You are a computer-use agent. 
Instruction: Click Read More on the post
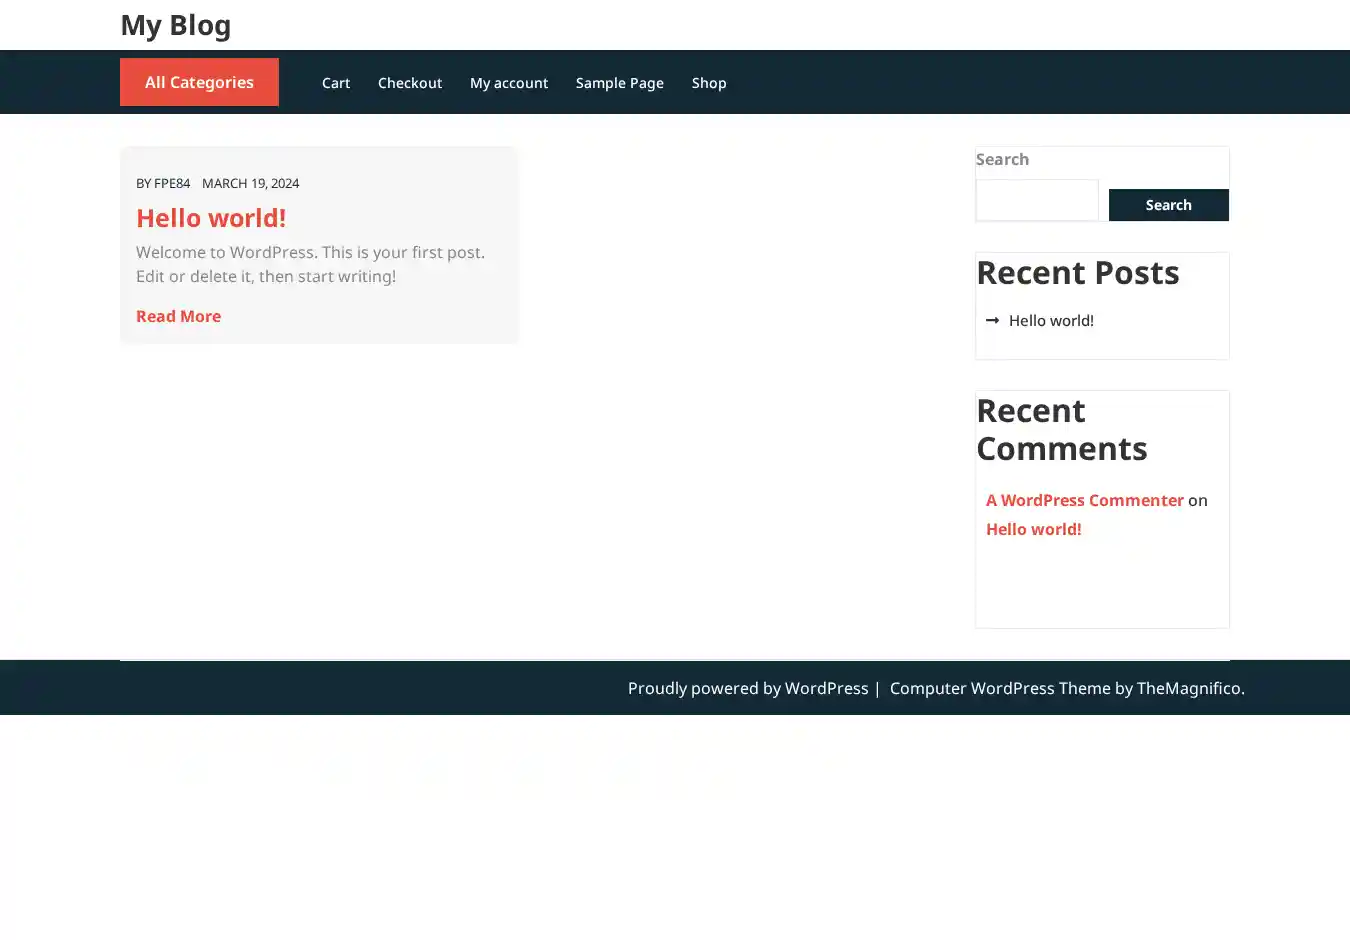[178, 316]
